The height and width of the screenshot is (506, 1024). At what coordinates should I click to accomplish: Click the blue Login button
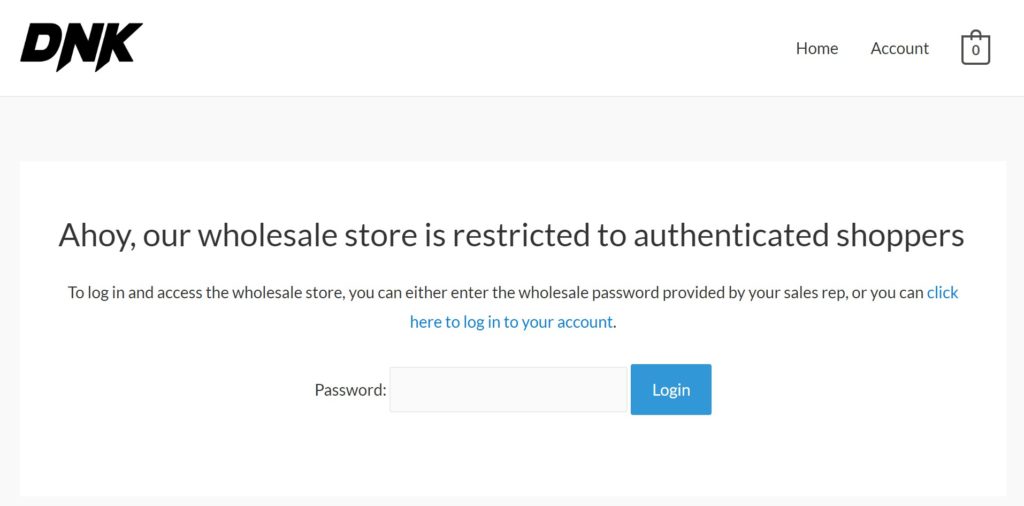pyautogui.click(x=671, y=389)
